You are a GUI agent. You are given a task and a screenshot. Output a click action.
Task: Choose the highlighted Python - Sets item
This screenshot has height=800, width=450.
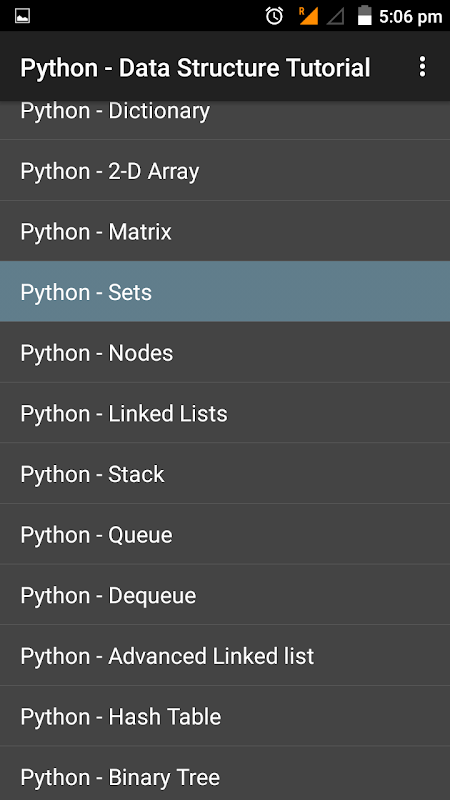225,291
